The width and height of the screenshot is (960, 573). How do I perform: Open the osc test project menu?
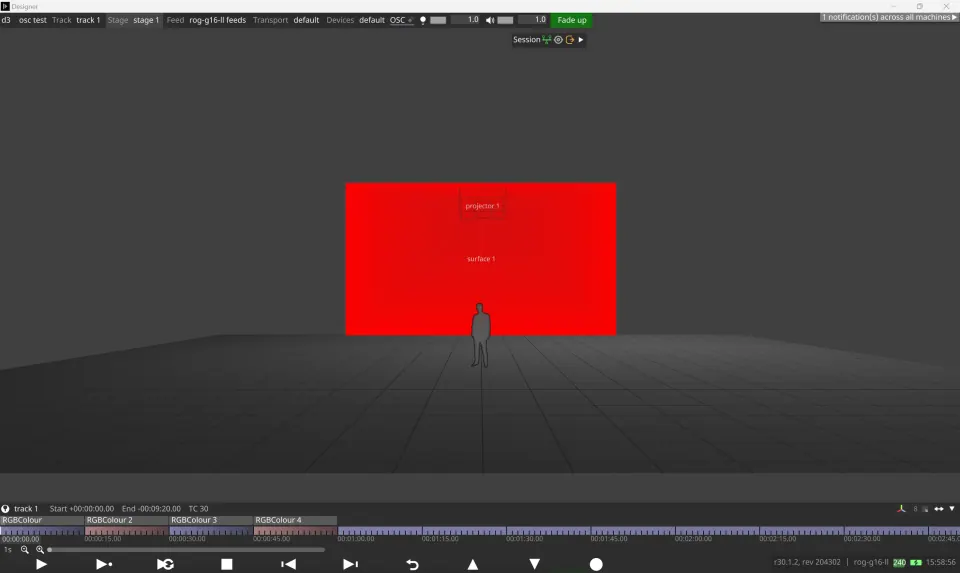point(32,20)
